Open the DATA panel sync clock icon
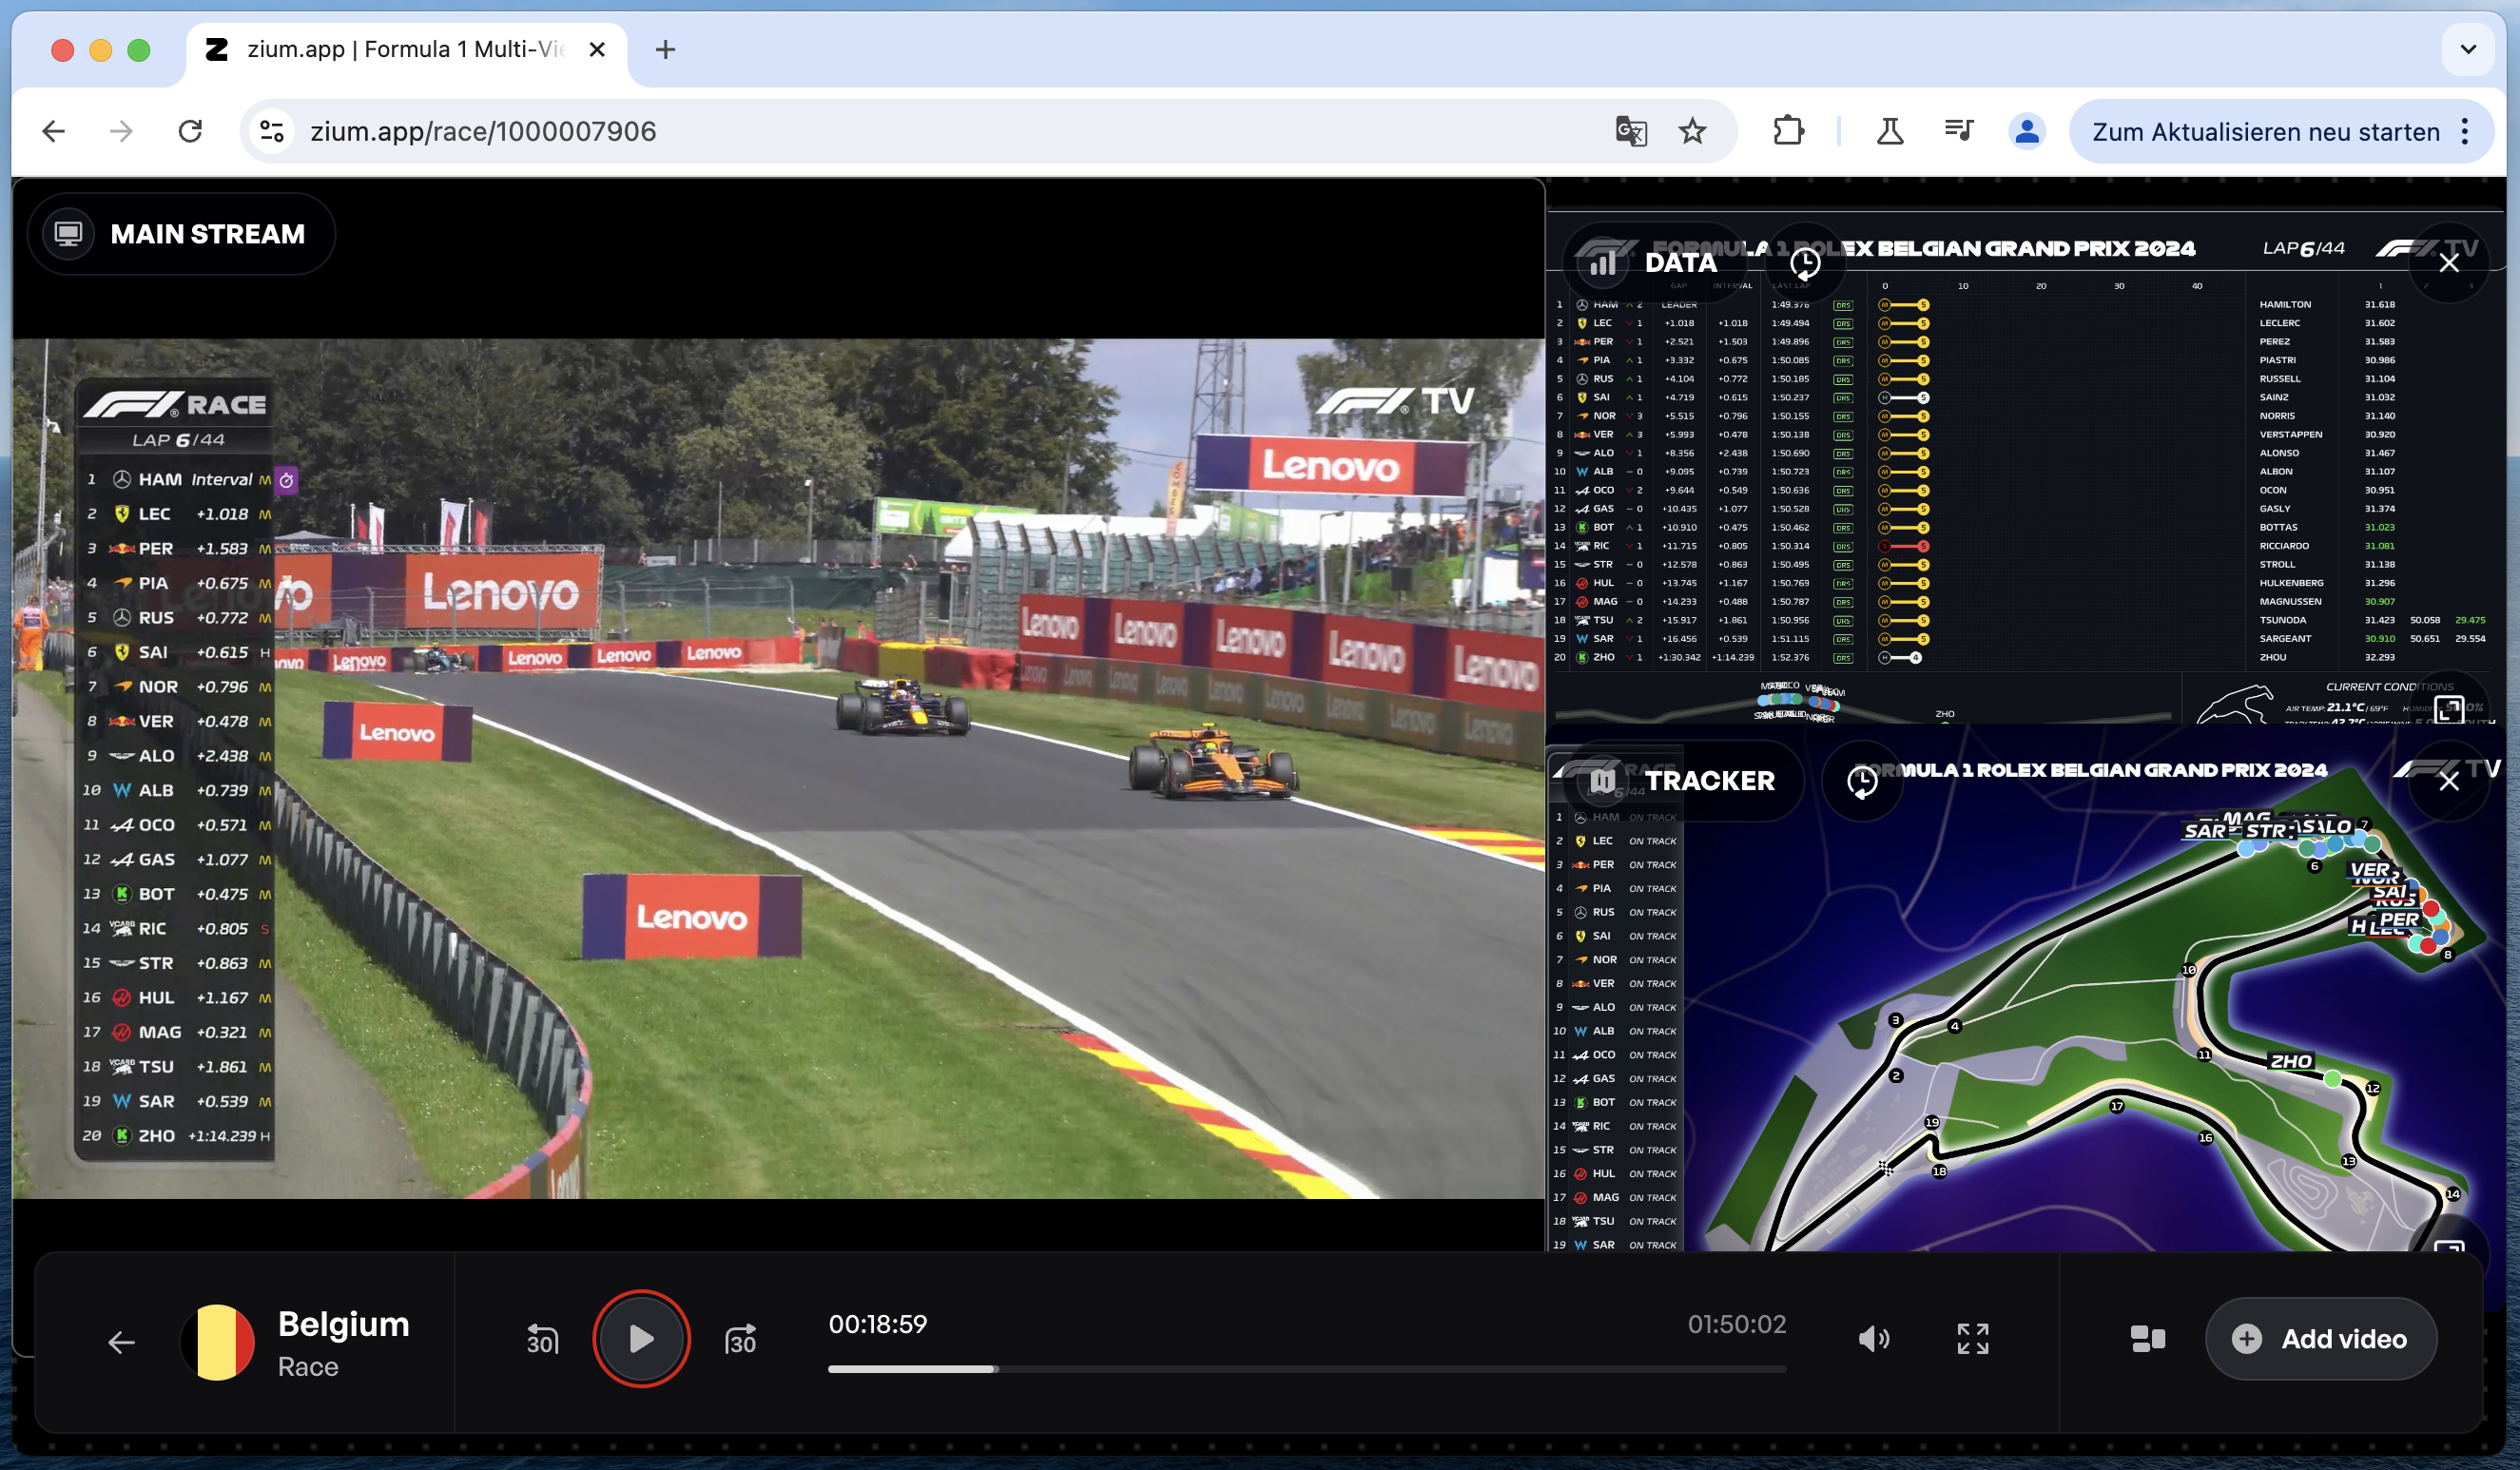 click(1805, 263)
